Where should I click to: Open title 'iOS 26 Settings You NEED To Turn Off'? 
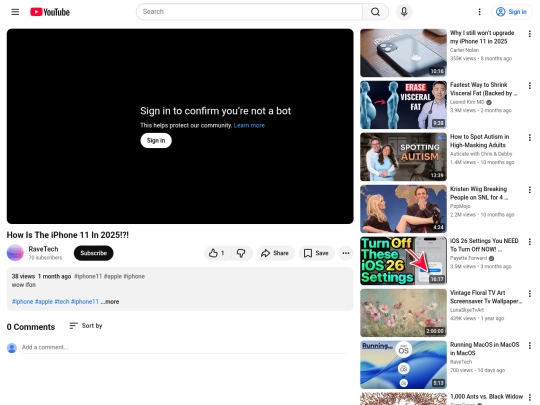point(484,245)
